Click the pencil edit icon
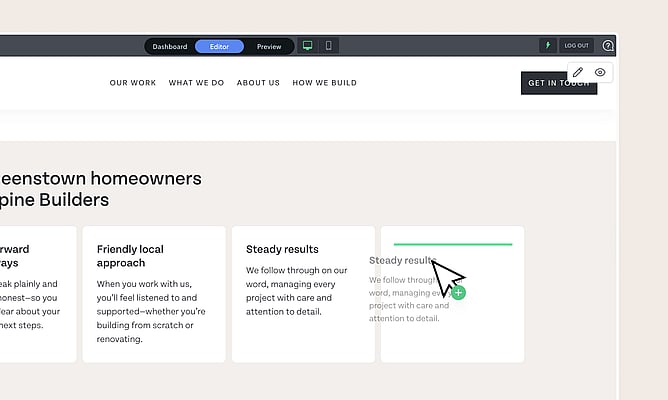Image resolution: width=668 pixels, height=400 pixels. pyautogui.click(x=578, y=73)
